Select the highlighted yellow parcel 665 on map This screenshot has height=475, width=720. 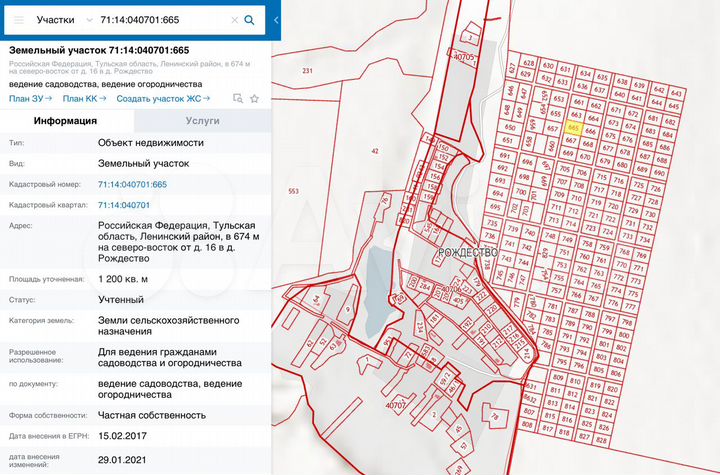574,128
